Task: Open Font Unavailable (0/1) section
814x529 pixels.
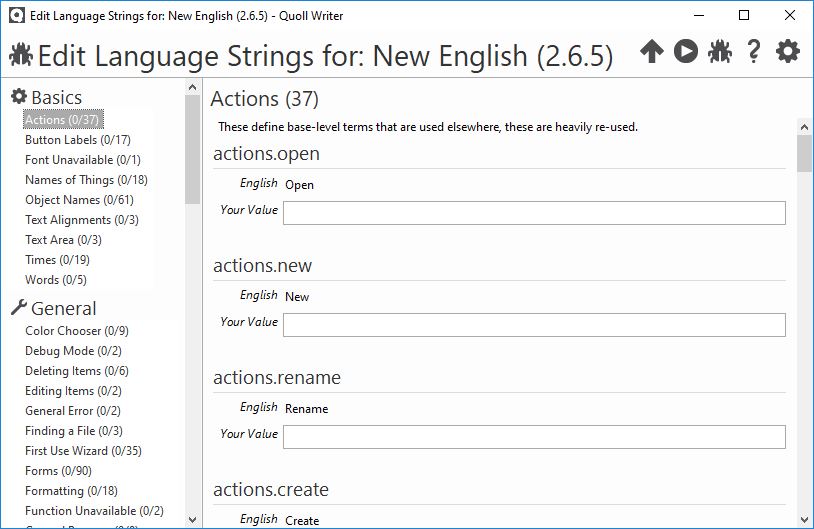Action: pyautogui.click(x=83, y=159)
